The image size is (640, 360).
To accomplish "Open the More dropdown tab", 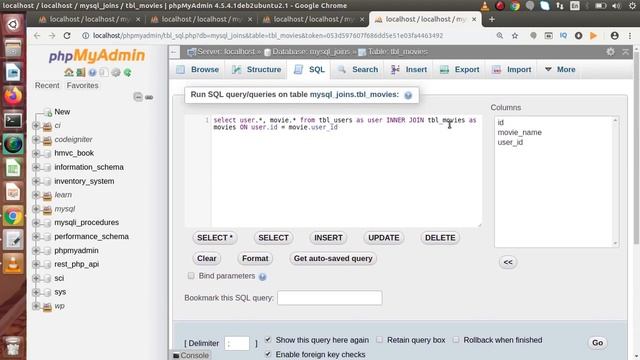I will (x=560, y=69).
